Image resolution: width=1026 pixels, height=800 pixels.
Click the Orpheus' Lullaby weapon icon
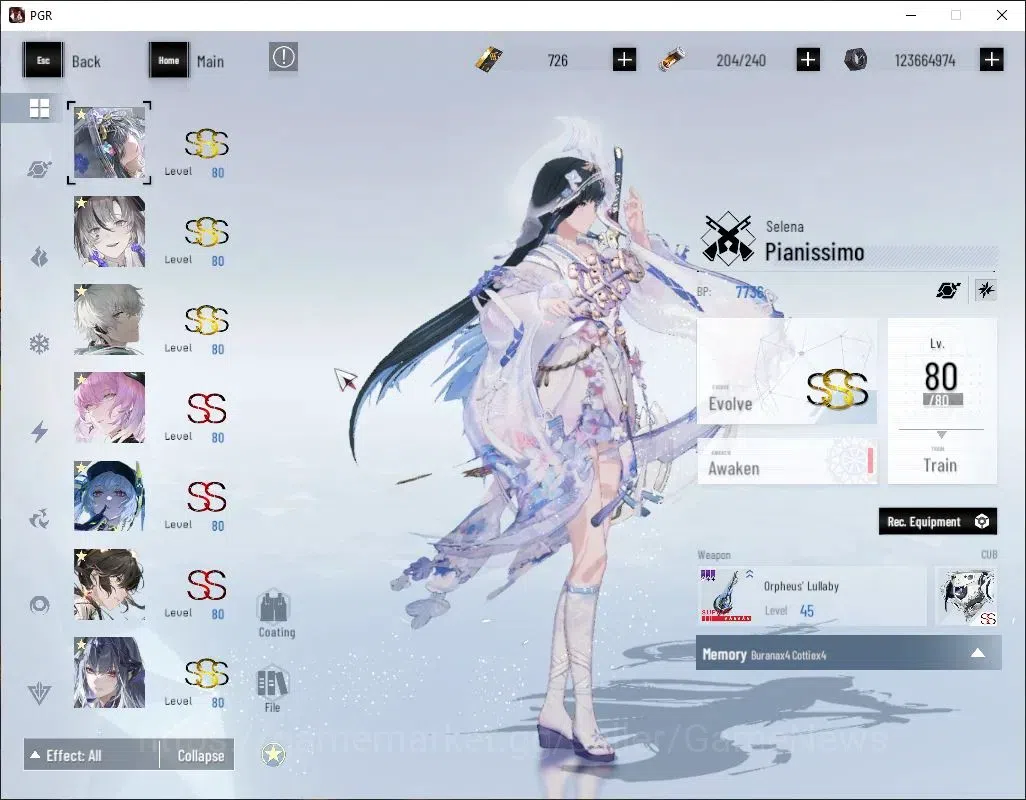[726, 596]
